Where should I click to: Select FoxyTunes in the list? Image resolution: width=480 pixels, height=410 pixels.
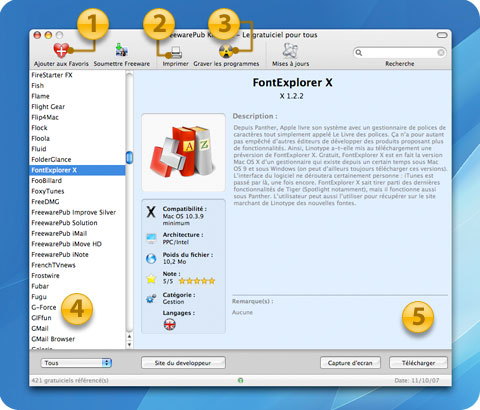(x=77, y=191)
